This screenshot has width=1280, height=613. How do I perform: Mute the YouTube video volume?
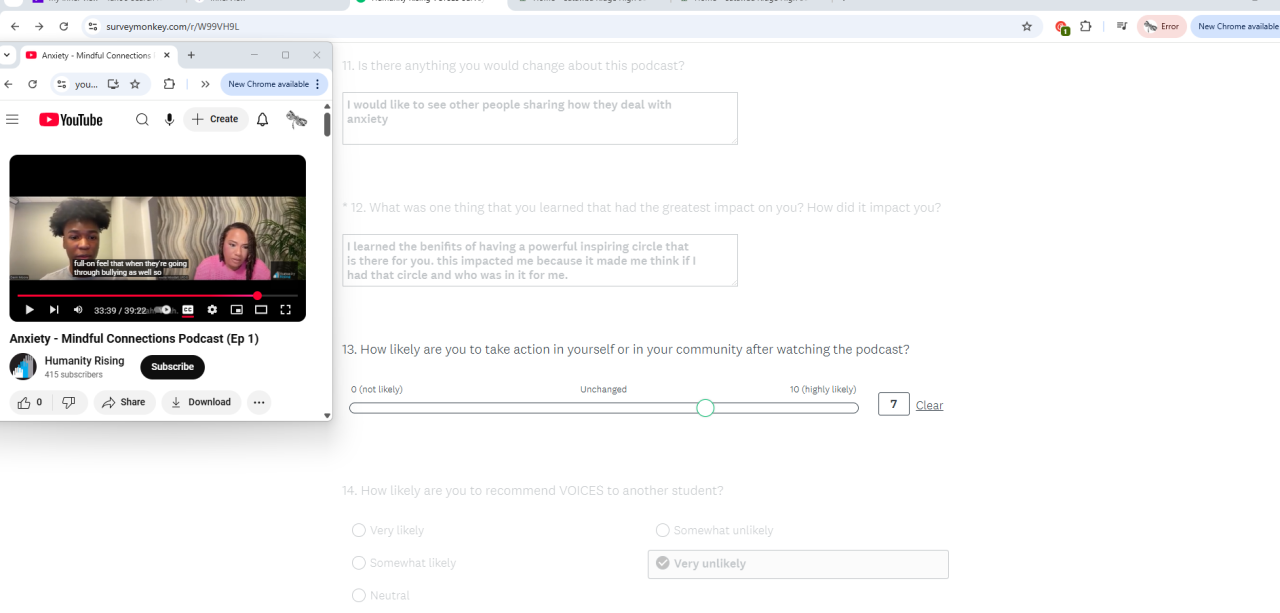coord(78,310)
